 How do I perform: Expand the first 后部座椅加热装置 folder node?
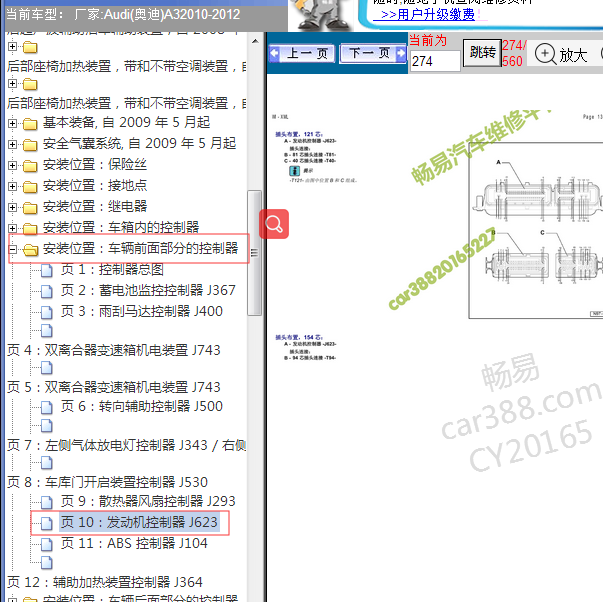click(12, 47)
